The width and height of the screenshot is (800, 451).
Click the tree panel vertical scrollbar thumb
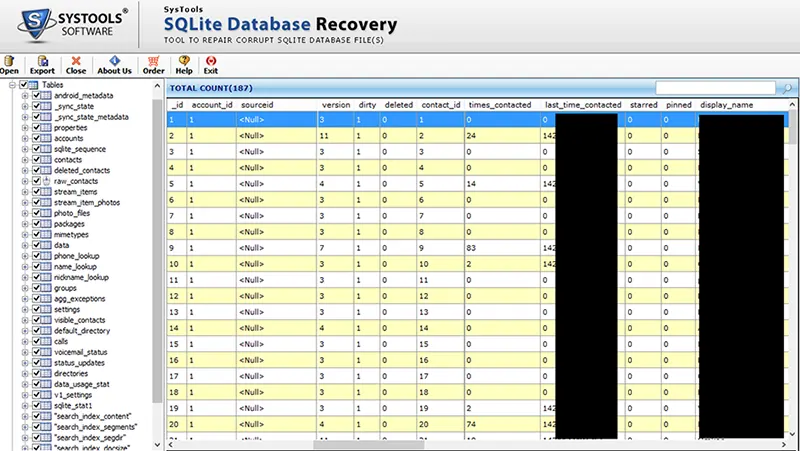point(157,250)
